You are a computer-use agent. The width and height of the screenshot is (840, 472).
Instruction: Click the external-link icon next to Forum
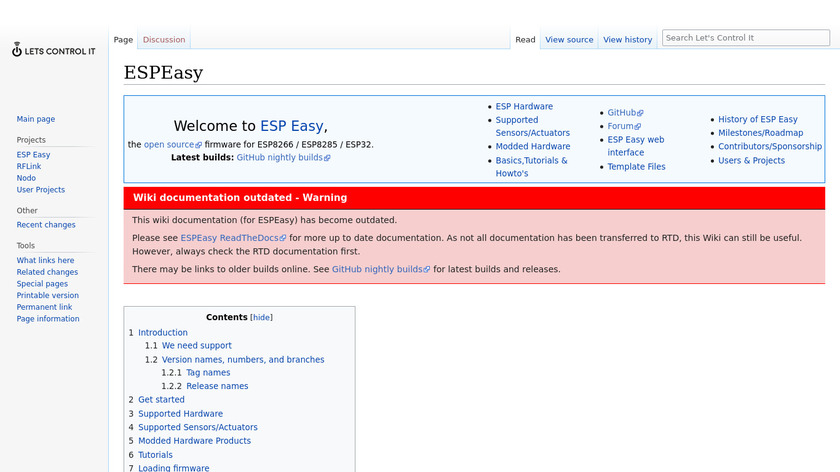638,126
